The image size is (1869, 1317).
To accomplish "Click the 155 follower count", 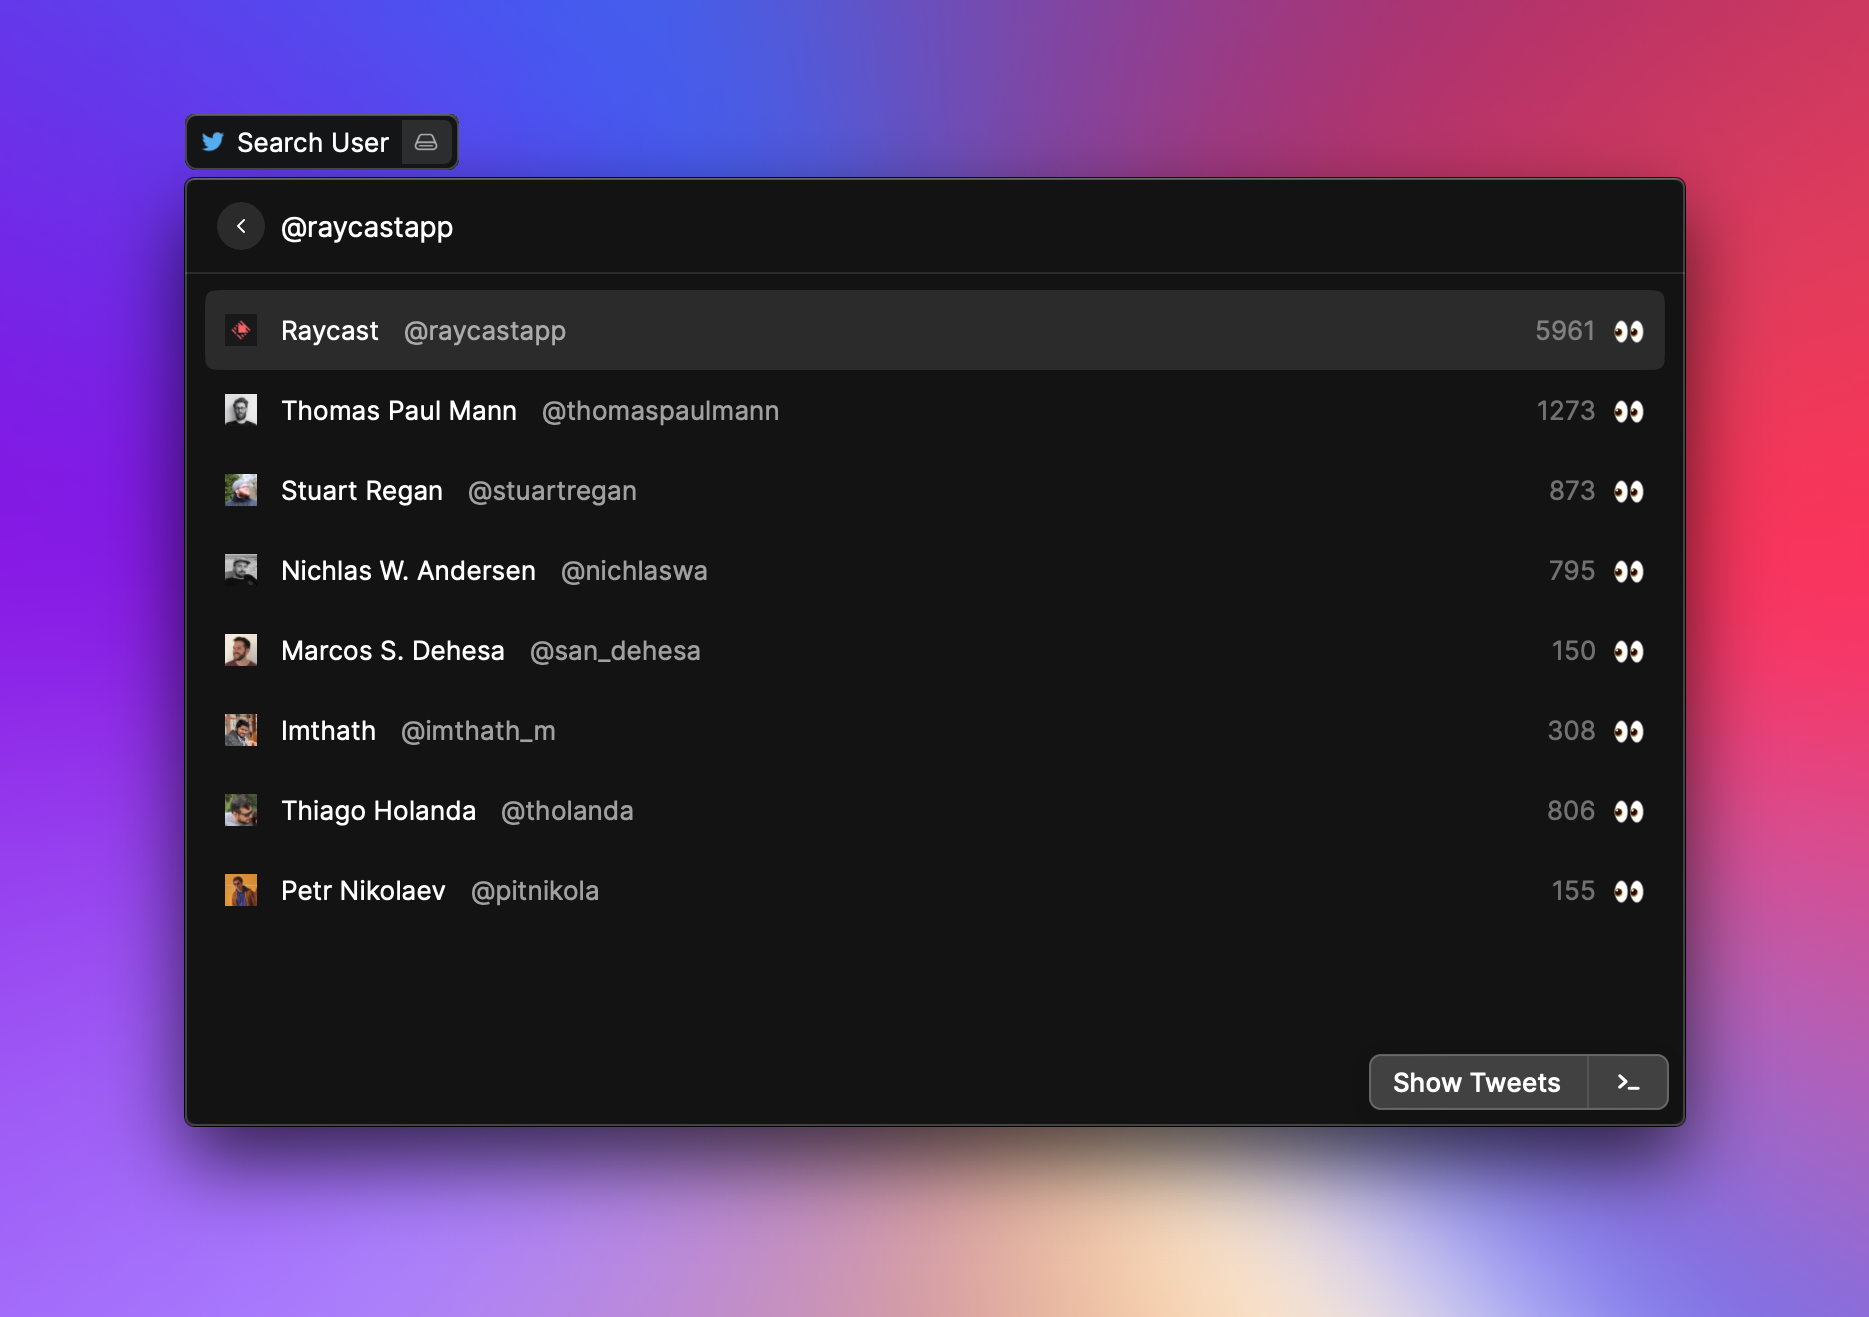I will tap(1573, 891).
